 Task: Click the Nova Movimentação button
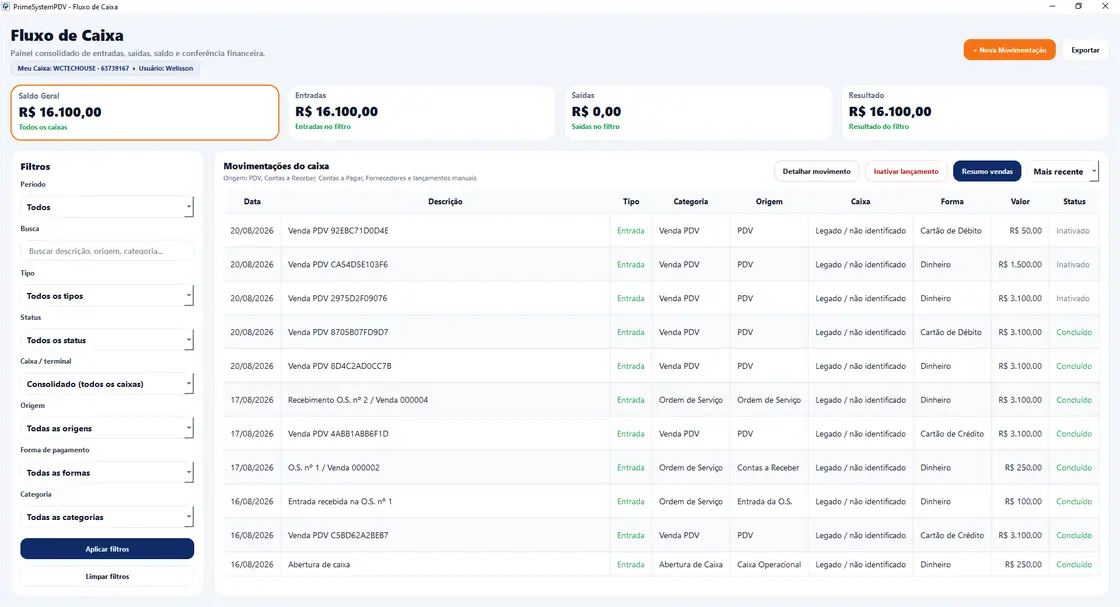click(x=1009, y=50)
